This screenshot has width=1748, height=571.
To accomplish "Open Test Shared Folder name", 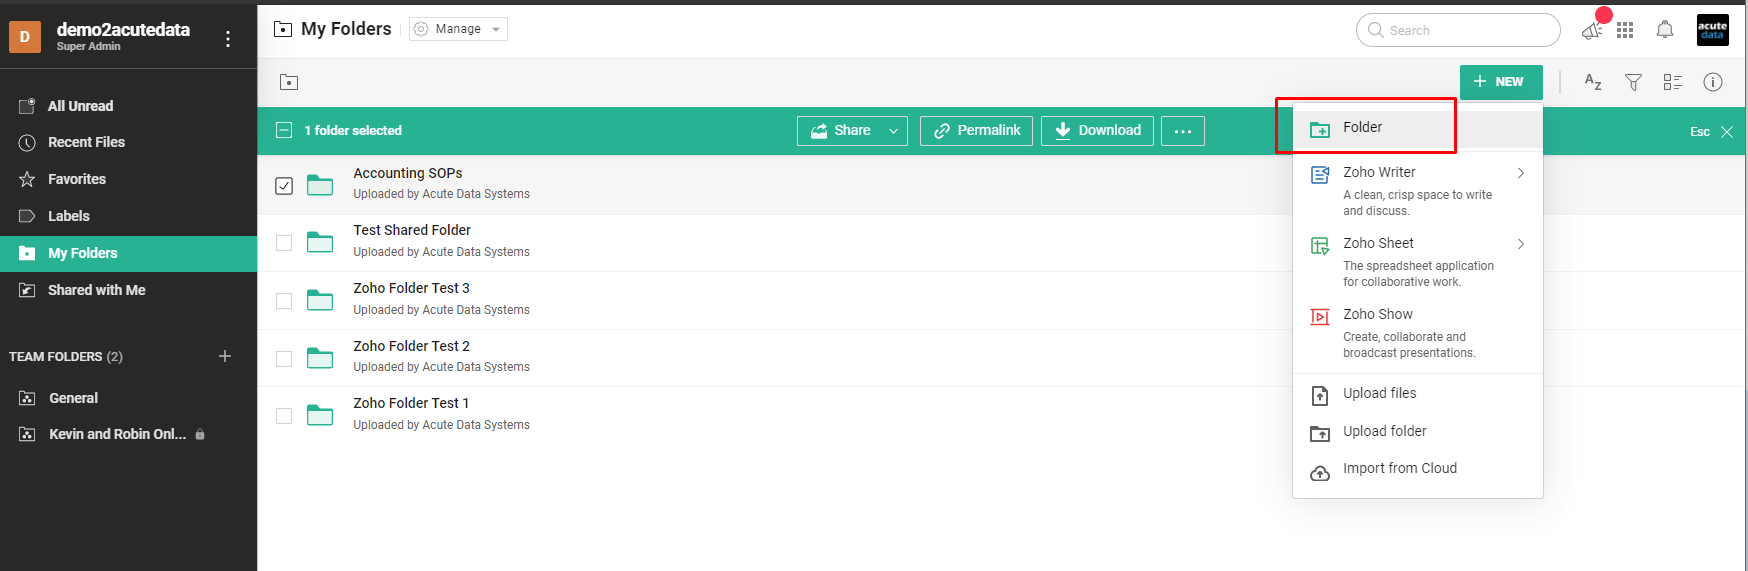I will coord(412,230).
